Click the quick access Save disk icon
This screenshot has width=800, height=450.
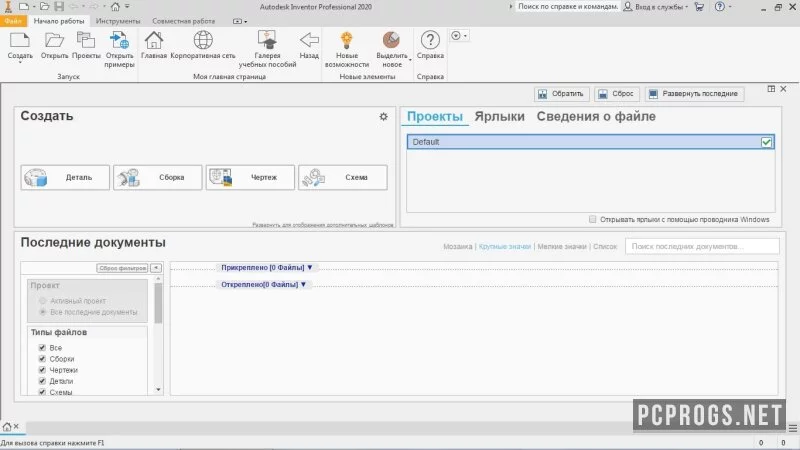point(59,7)
